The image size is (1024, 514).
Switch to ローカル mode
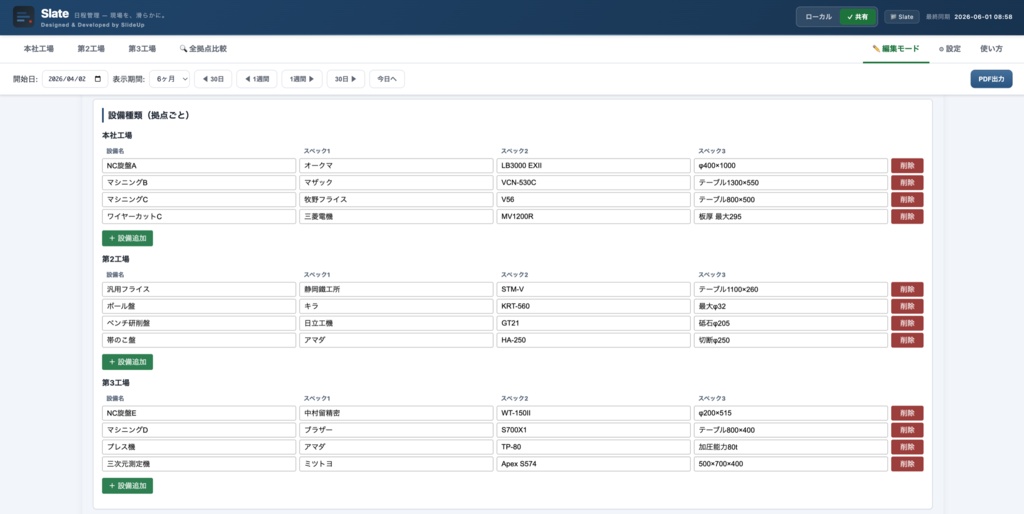[x=818, y=17]
